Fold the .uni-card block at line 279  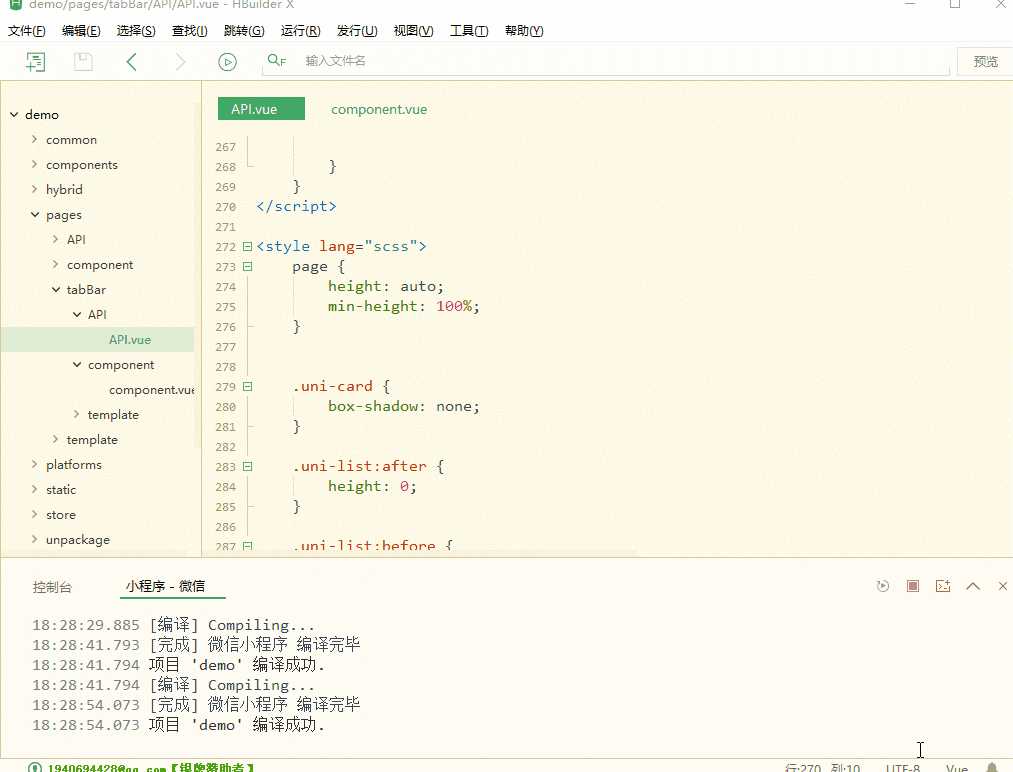click(x=247, y=386)
